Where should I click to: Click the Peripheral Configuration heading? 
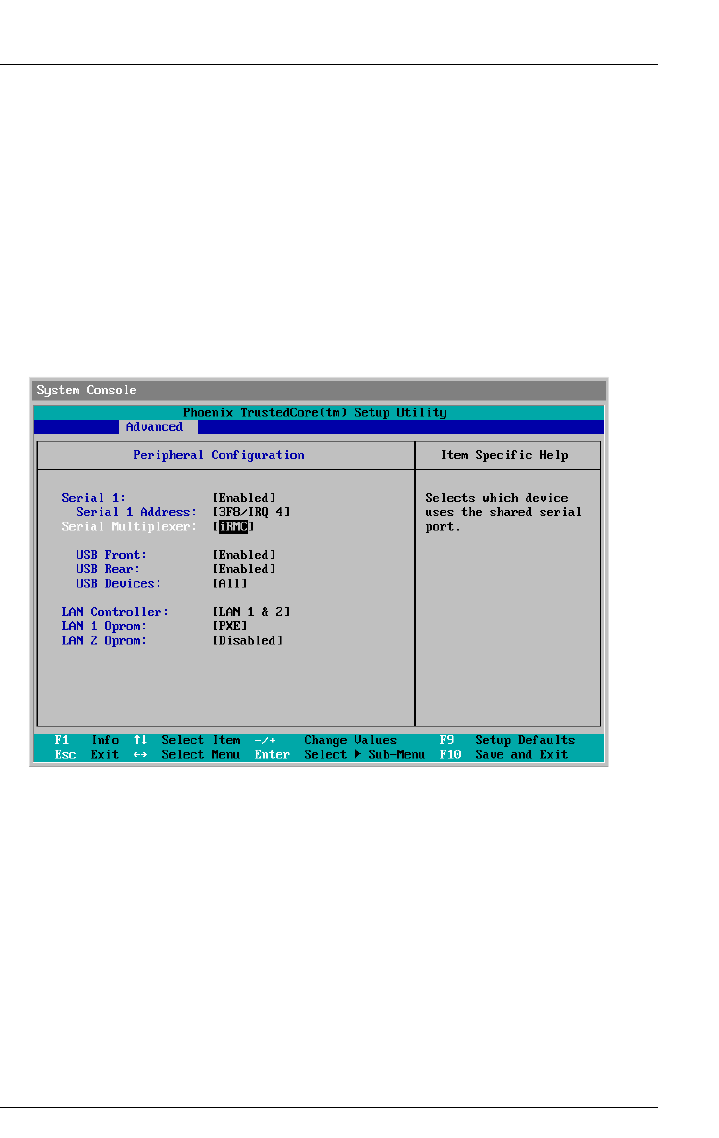click(219, 455)
